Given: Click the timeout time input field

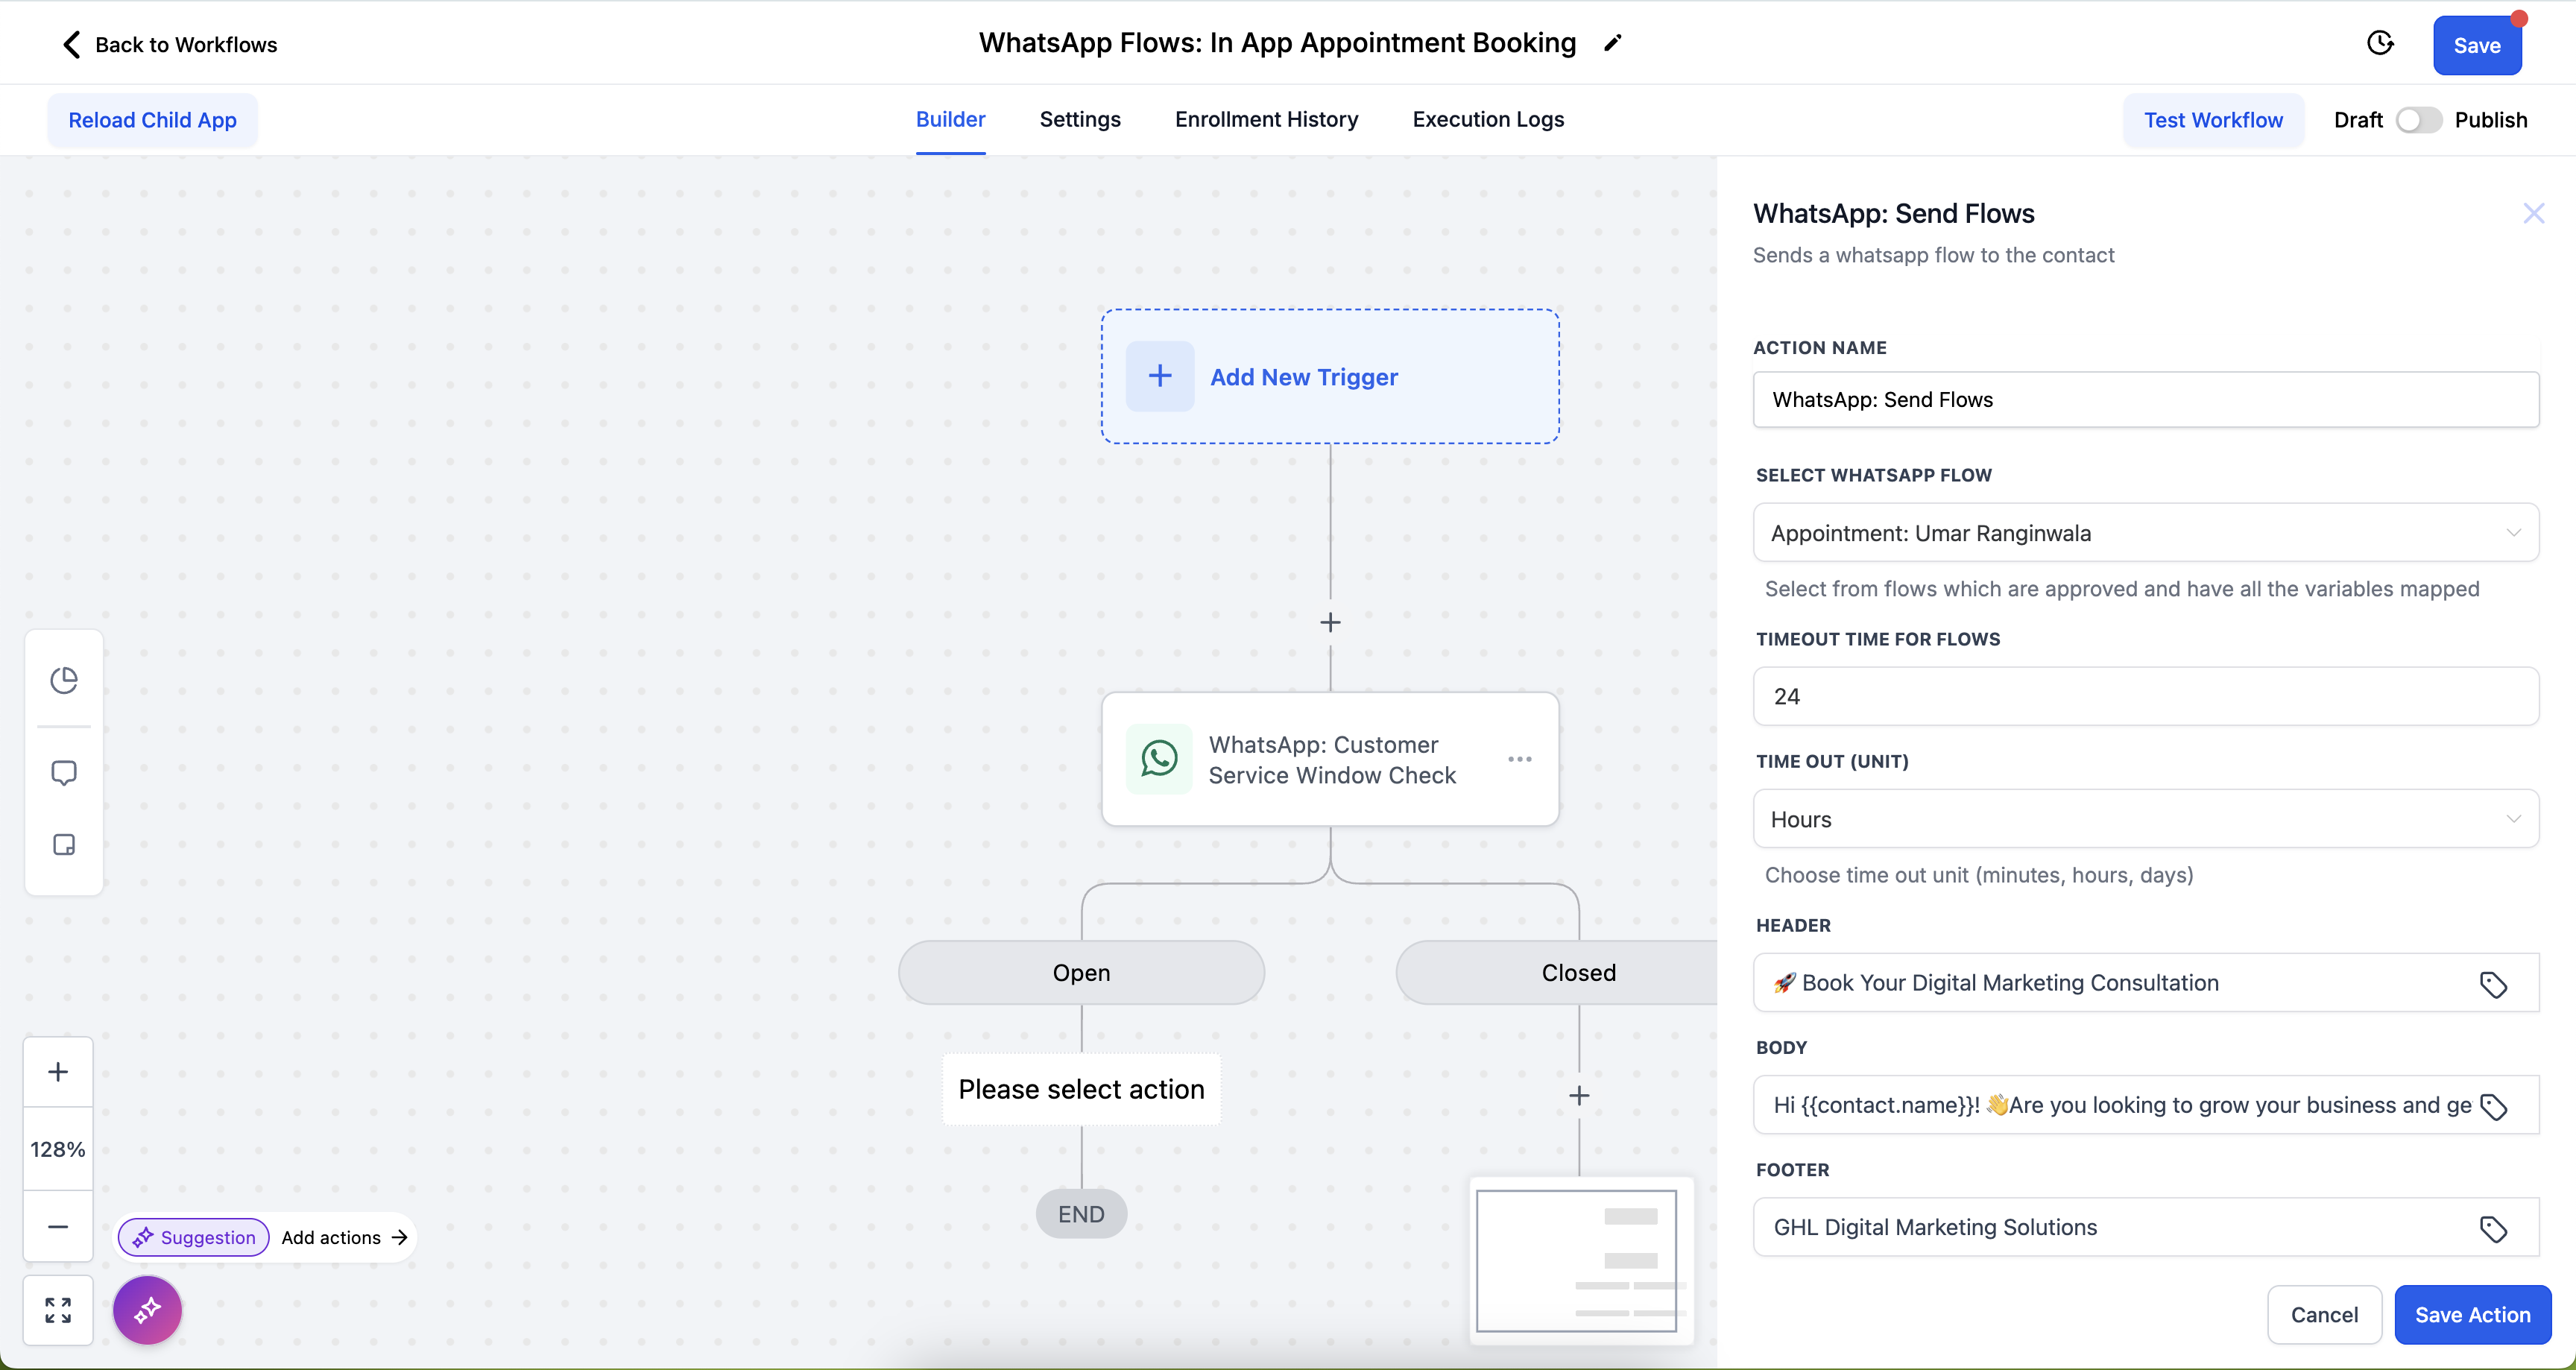Looking at the screenshot, I should [2145, 696].
